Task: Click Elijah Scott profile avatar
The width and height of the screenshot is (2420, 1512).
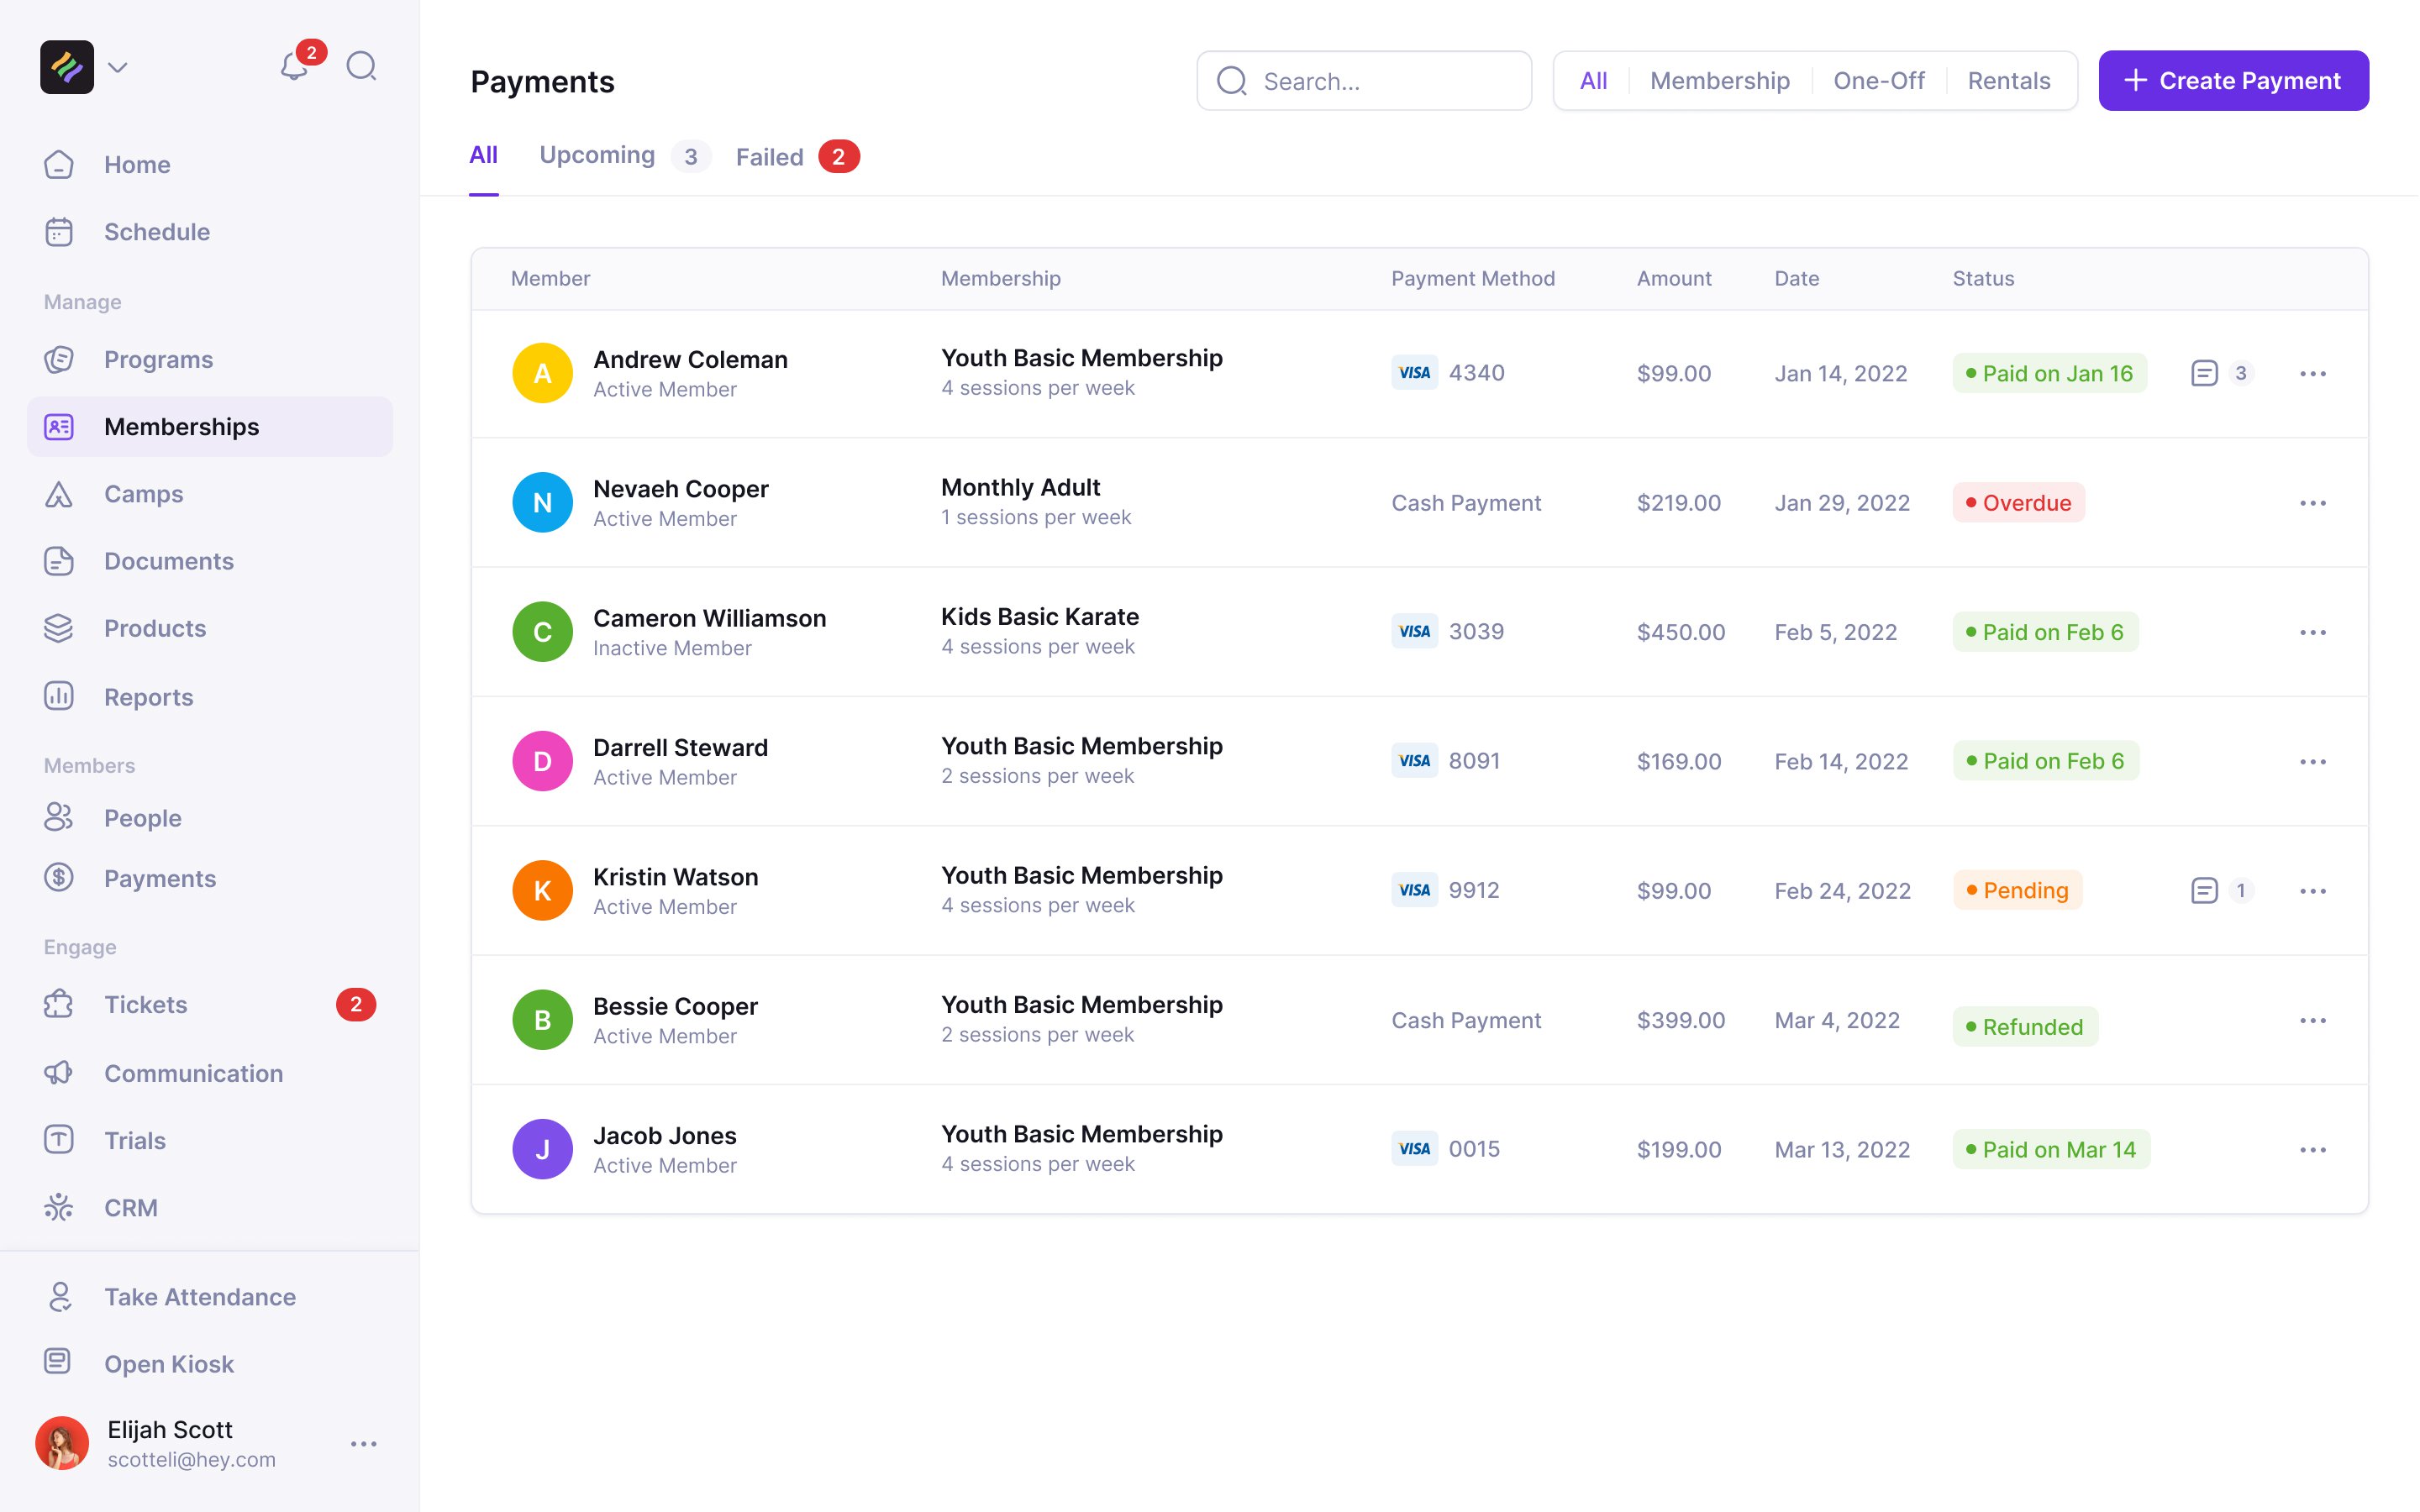Action: point(62,1443)
